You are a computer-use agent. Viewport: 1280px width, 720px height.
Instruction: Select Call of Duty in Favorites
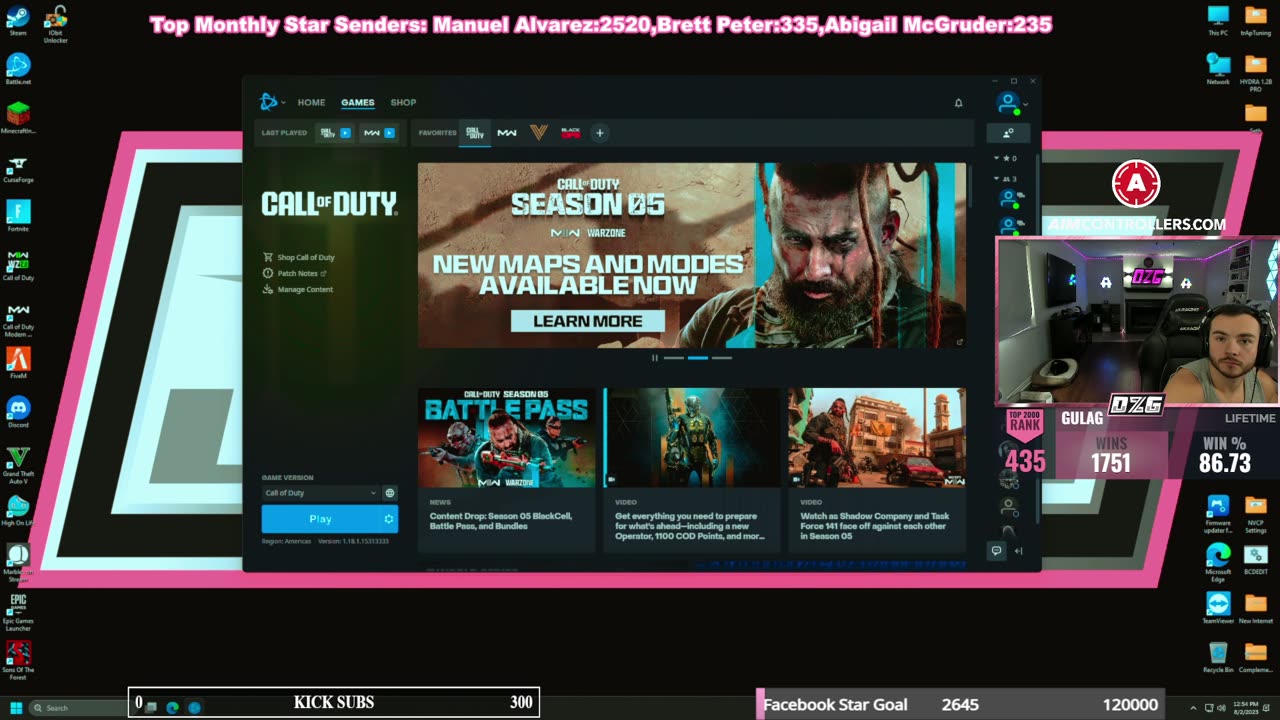pos(475,132)
